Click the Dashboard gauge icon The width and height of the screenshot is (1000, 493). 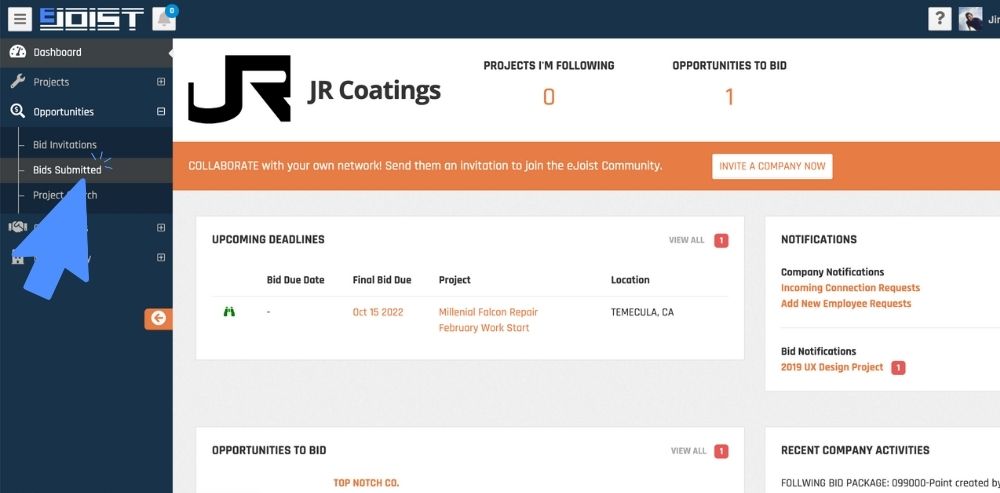[18, 52]
